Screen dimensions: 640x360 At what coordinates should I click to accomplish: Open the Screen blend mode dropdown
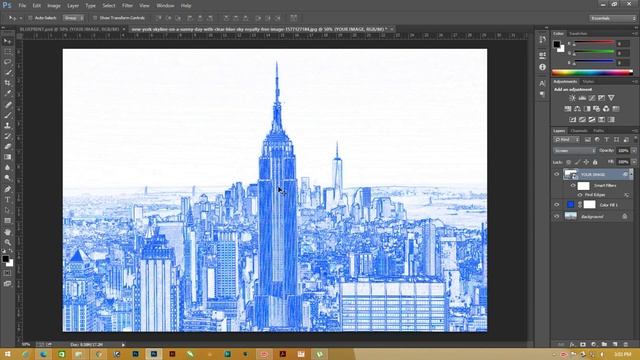[x=574, y=151]
